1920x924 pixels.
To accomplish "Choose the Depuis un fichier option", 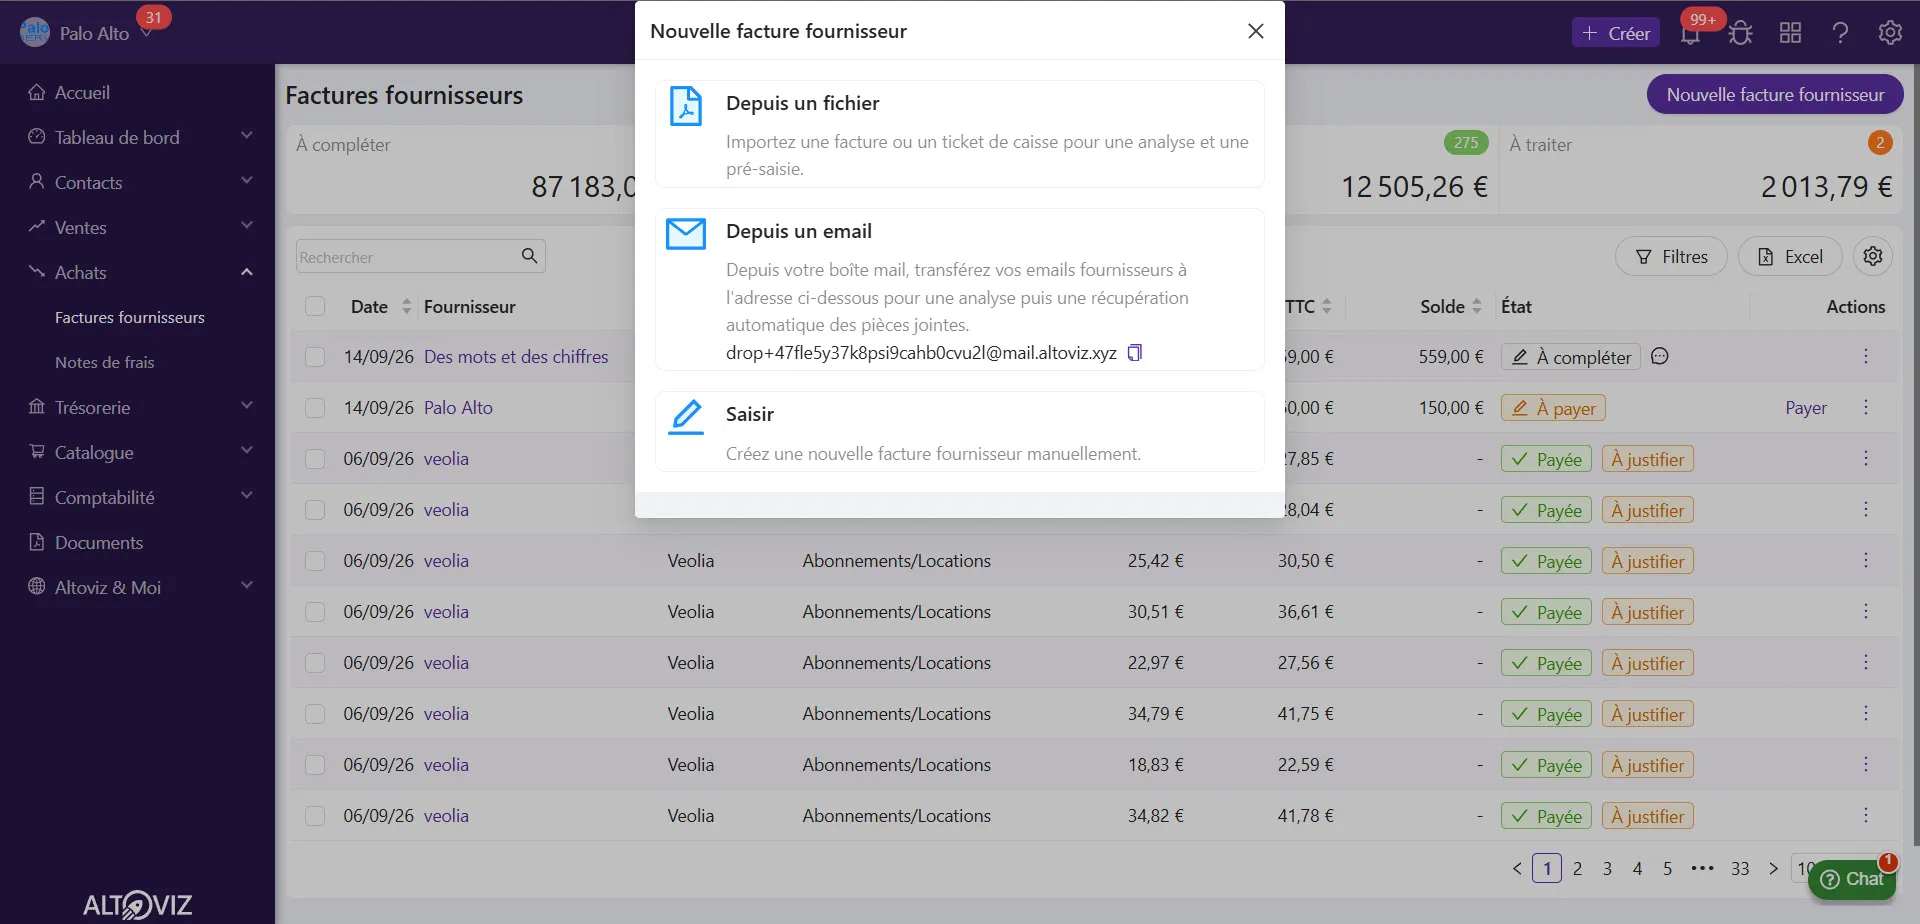I will [x=960, y=134].
